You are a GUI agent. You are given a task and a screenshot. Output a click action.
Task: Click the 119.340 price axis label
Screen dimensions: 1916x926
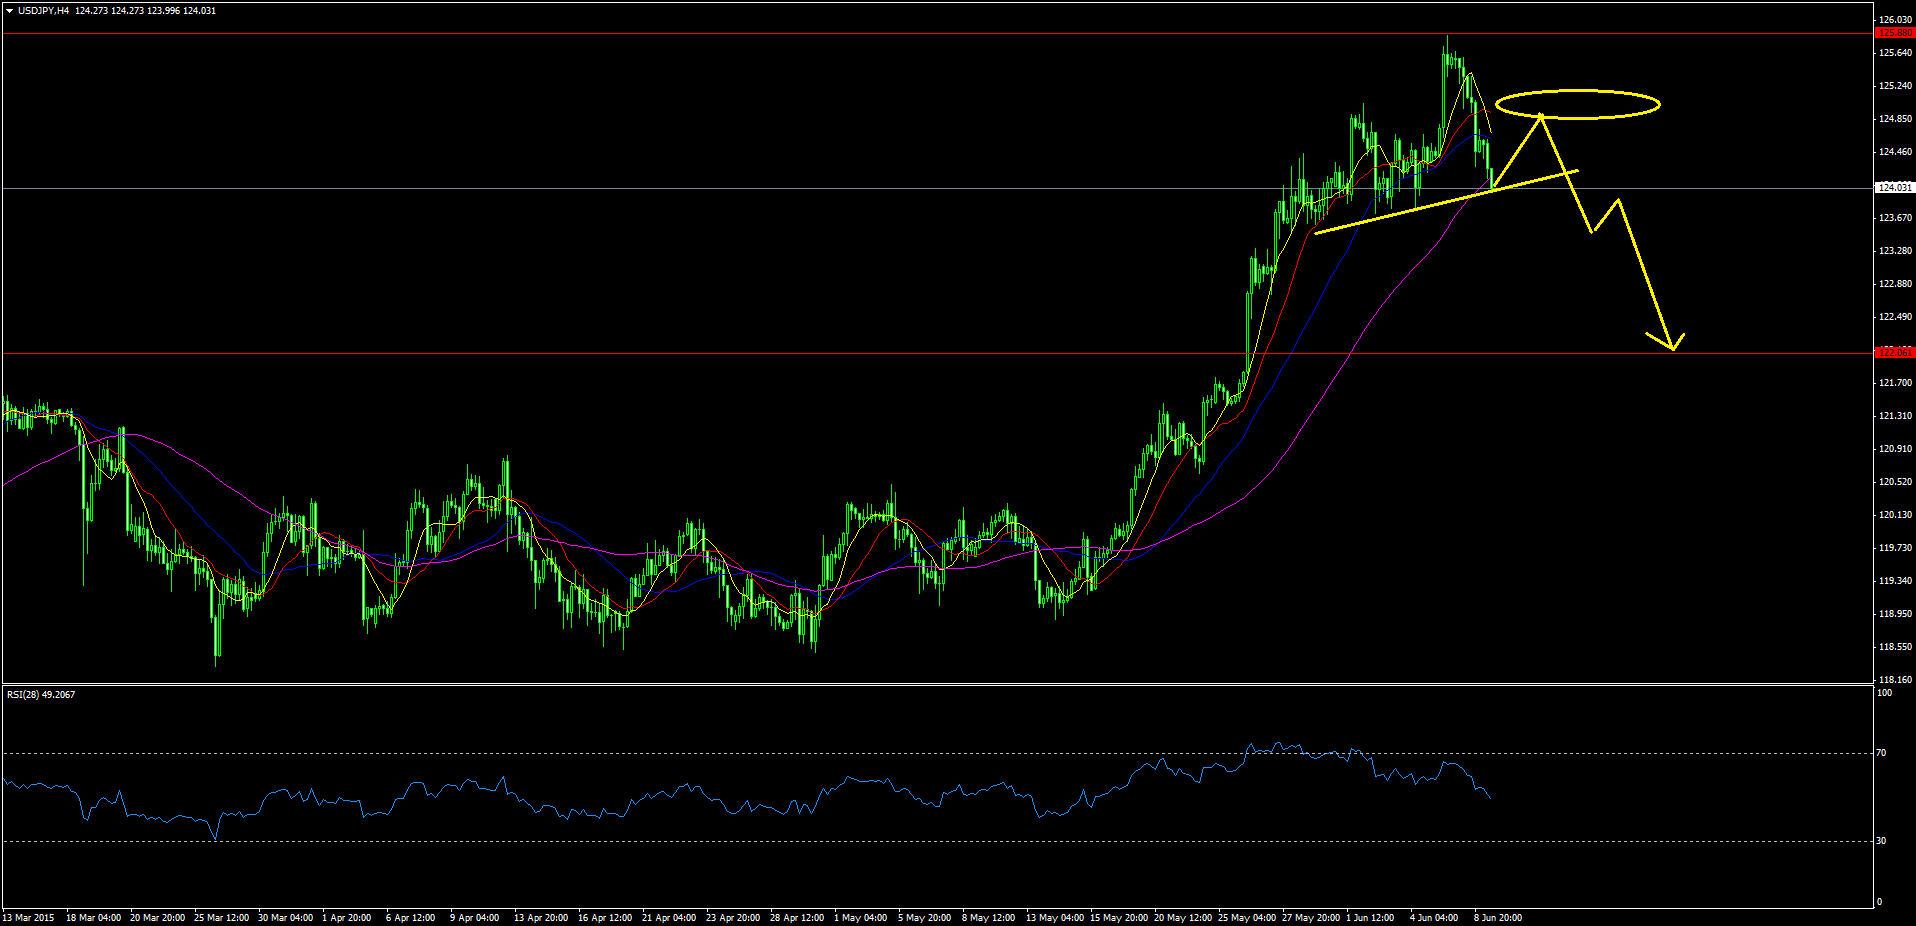(x=1896, y=581)
